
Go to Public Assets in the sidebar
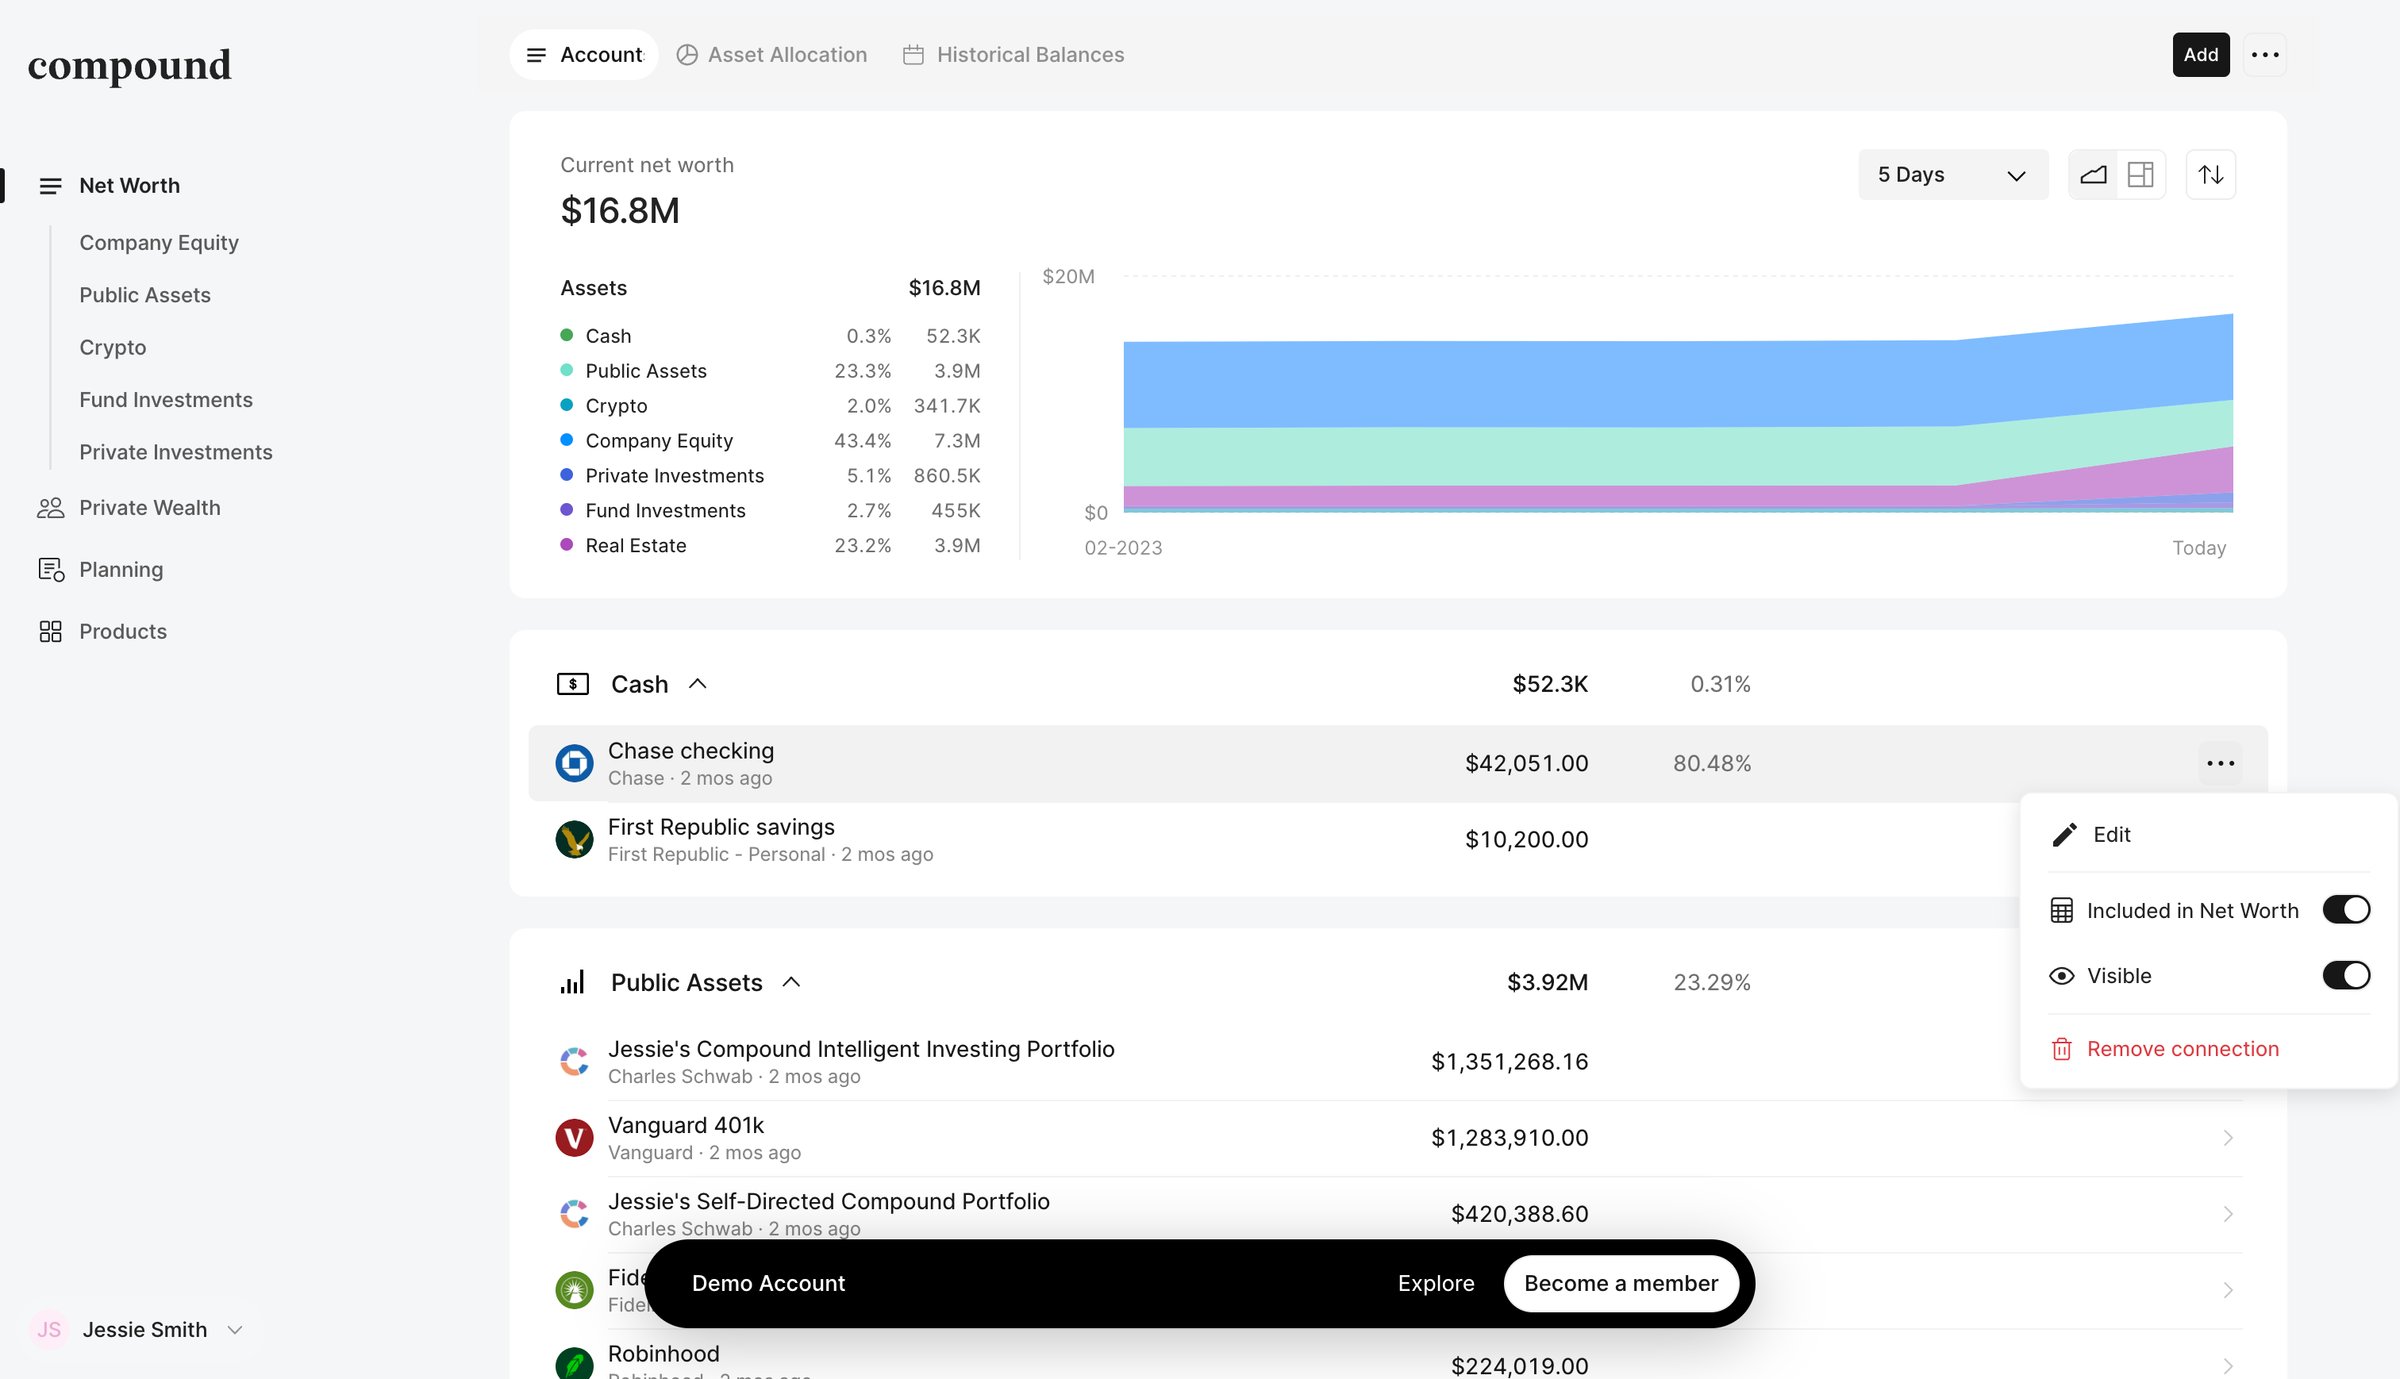(x=145, y=295)
